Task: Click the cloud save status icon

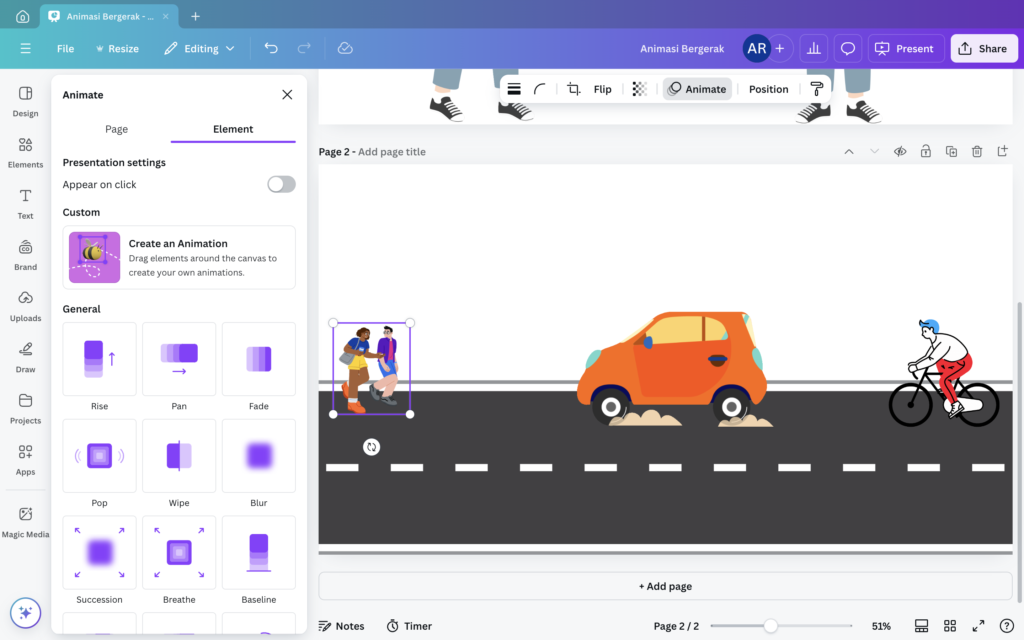Action: [x=345, y=48]
